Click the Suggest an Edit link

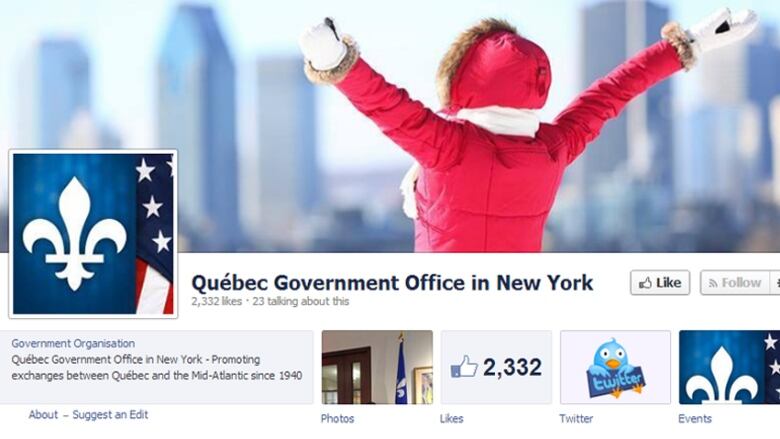pyautogui.click(x=110, y=415)
